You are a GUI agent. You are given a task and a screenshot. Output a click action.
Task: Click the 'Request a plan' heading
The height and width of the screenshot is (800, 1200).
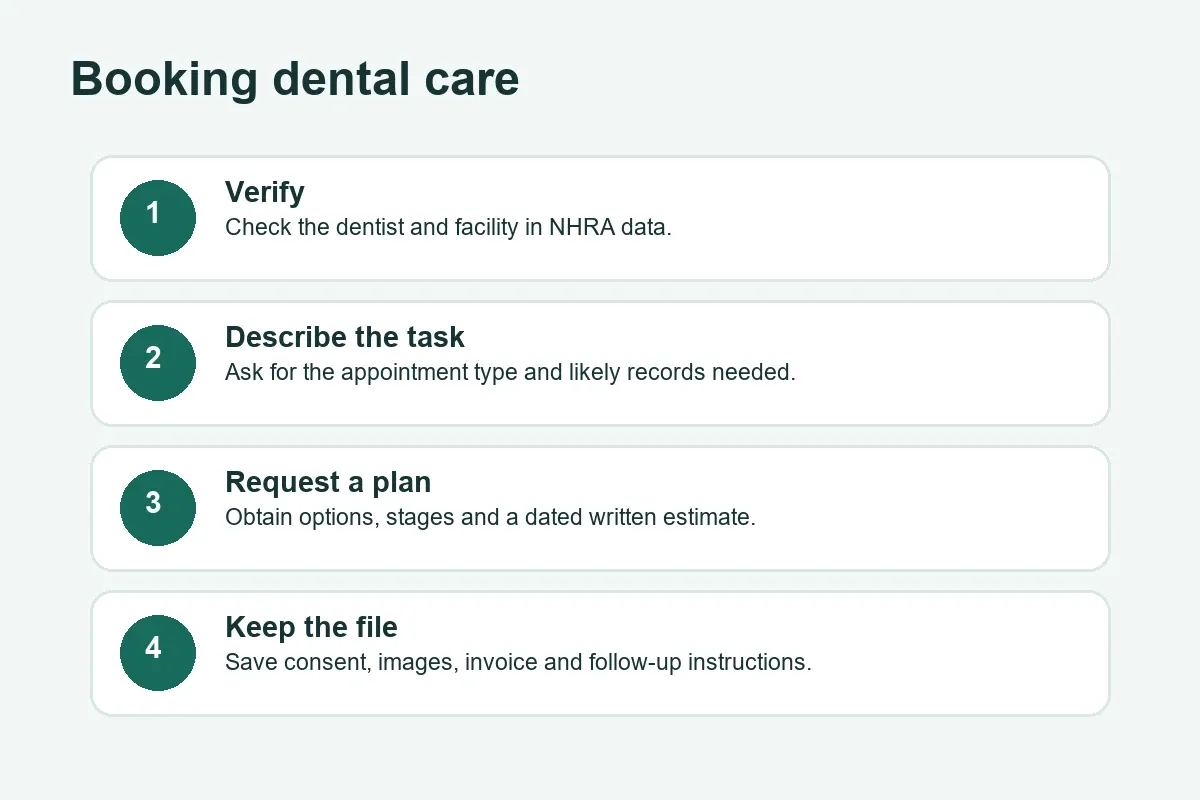point(328,482)
